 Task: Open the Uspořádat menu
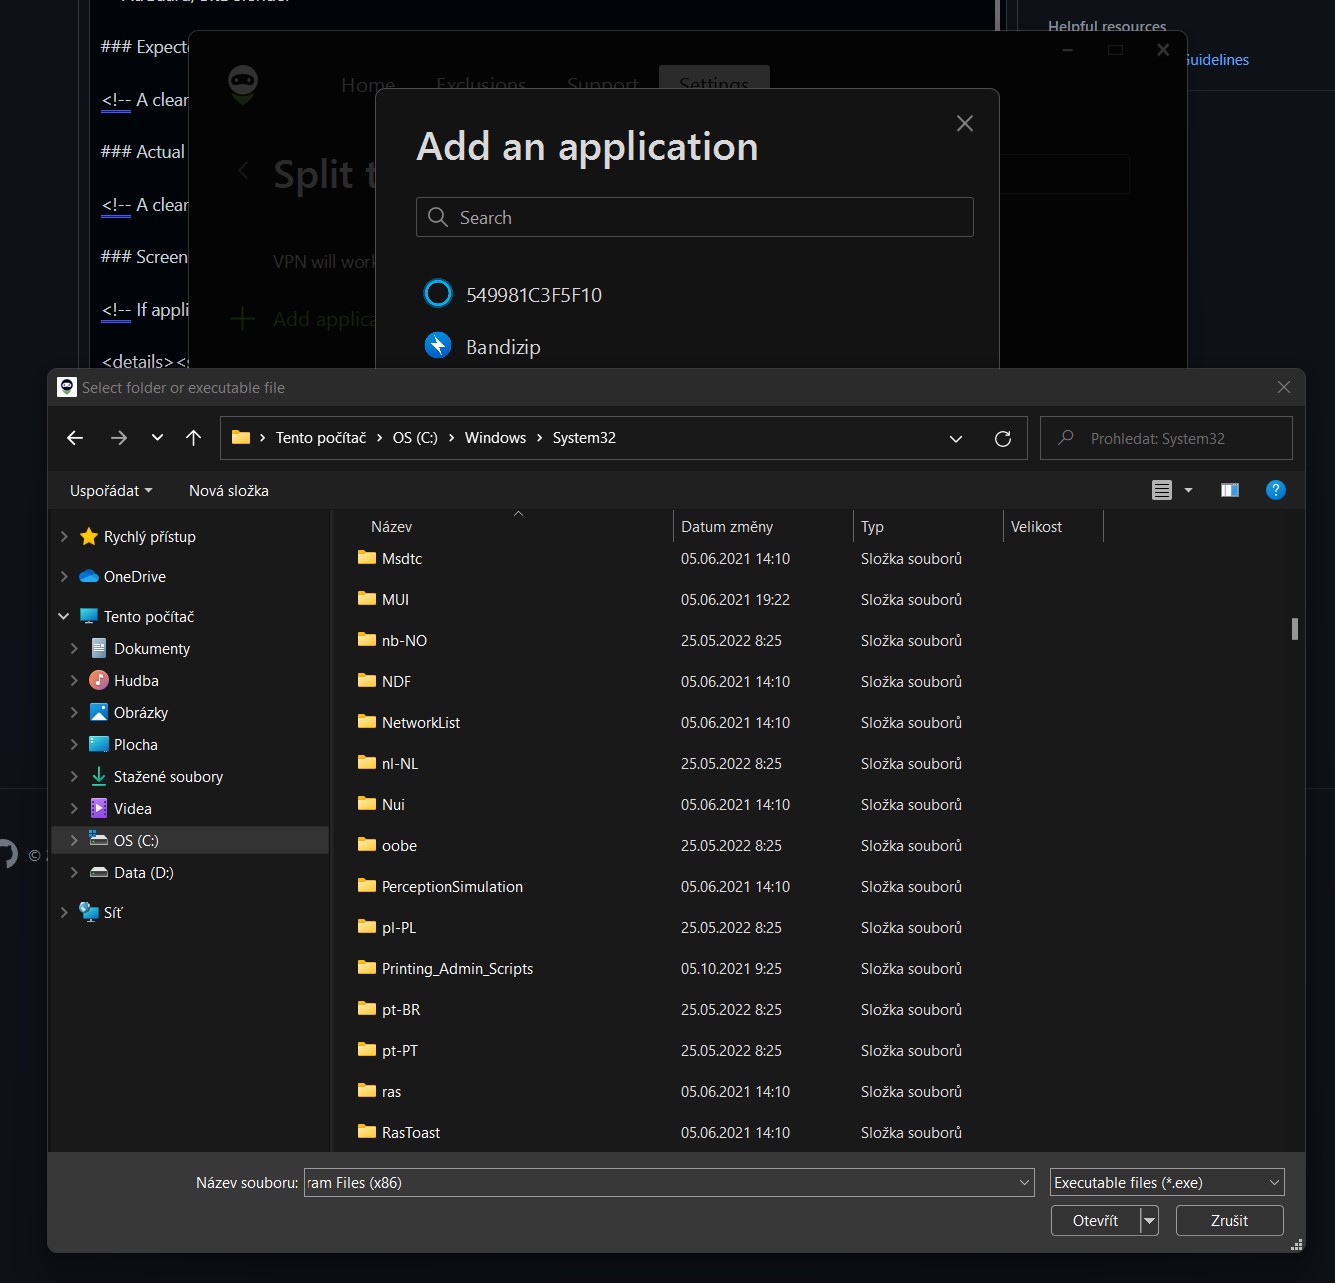coord(111,490)
